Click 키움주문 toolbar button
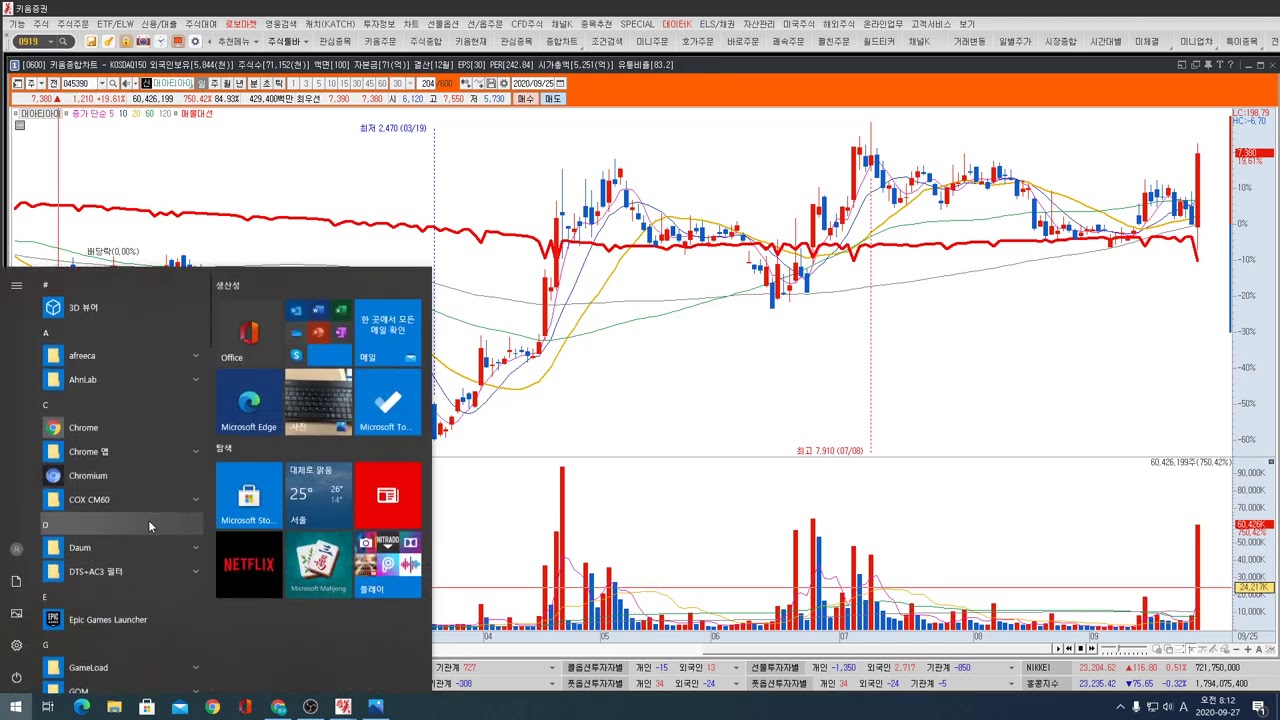The height and width of the screenshot is (720, 1280). tap(380, 41)
